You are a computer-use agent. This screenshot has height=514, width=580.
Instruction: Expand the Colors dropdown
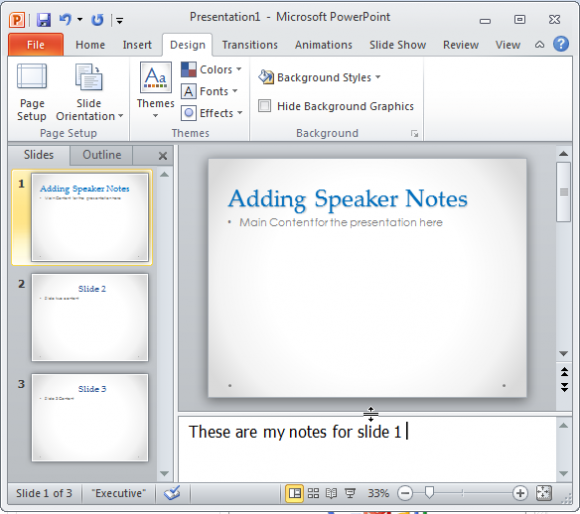tap(211, 70)
